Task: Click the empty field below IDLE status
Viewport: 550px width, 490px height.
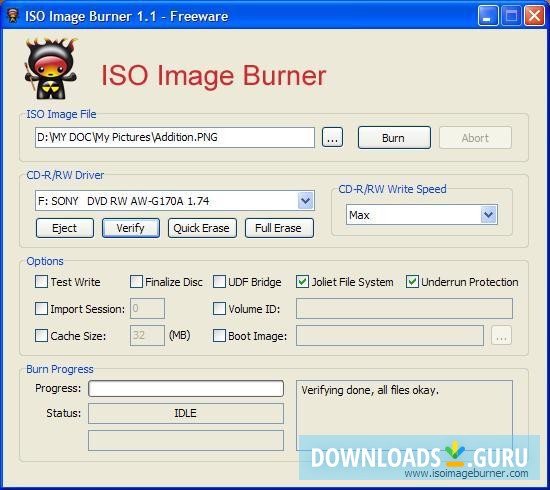Action: (186, 441)
